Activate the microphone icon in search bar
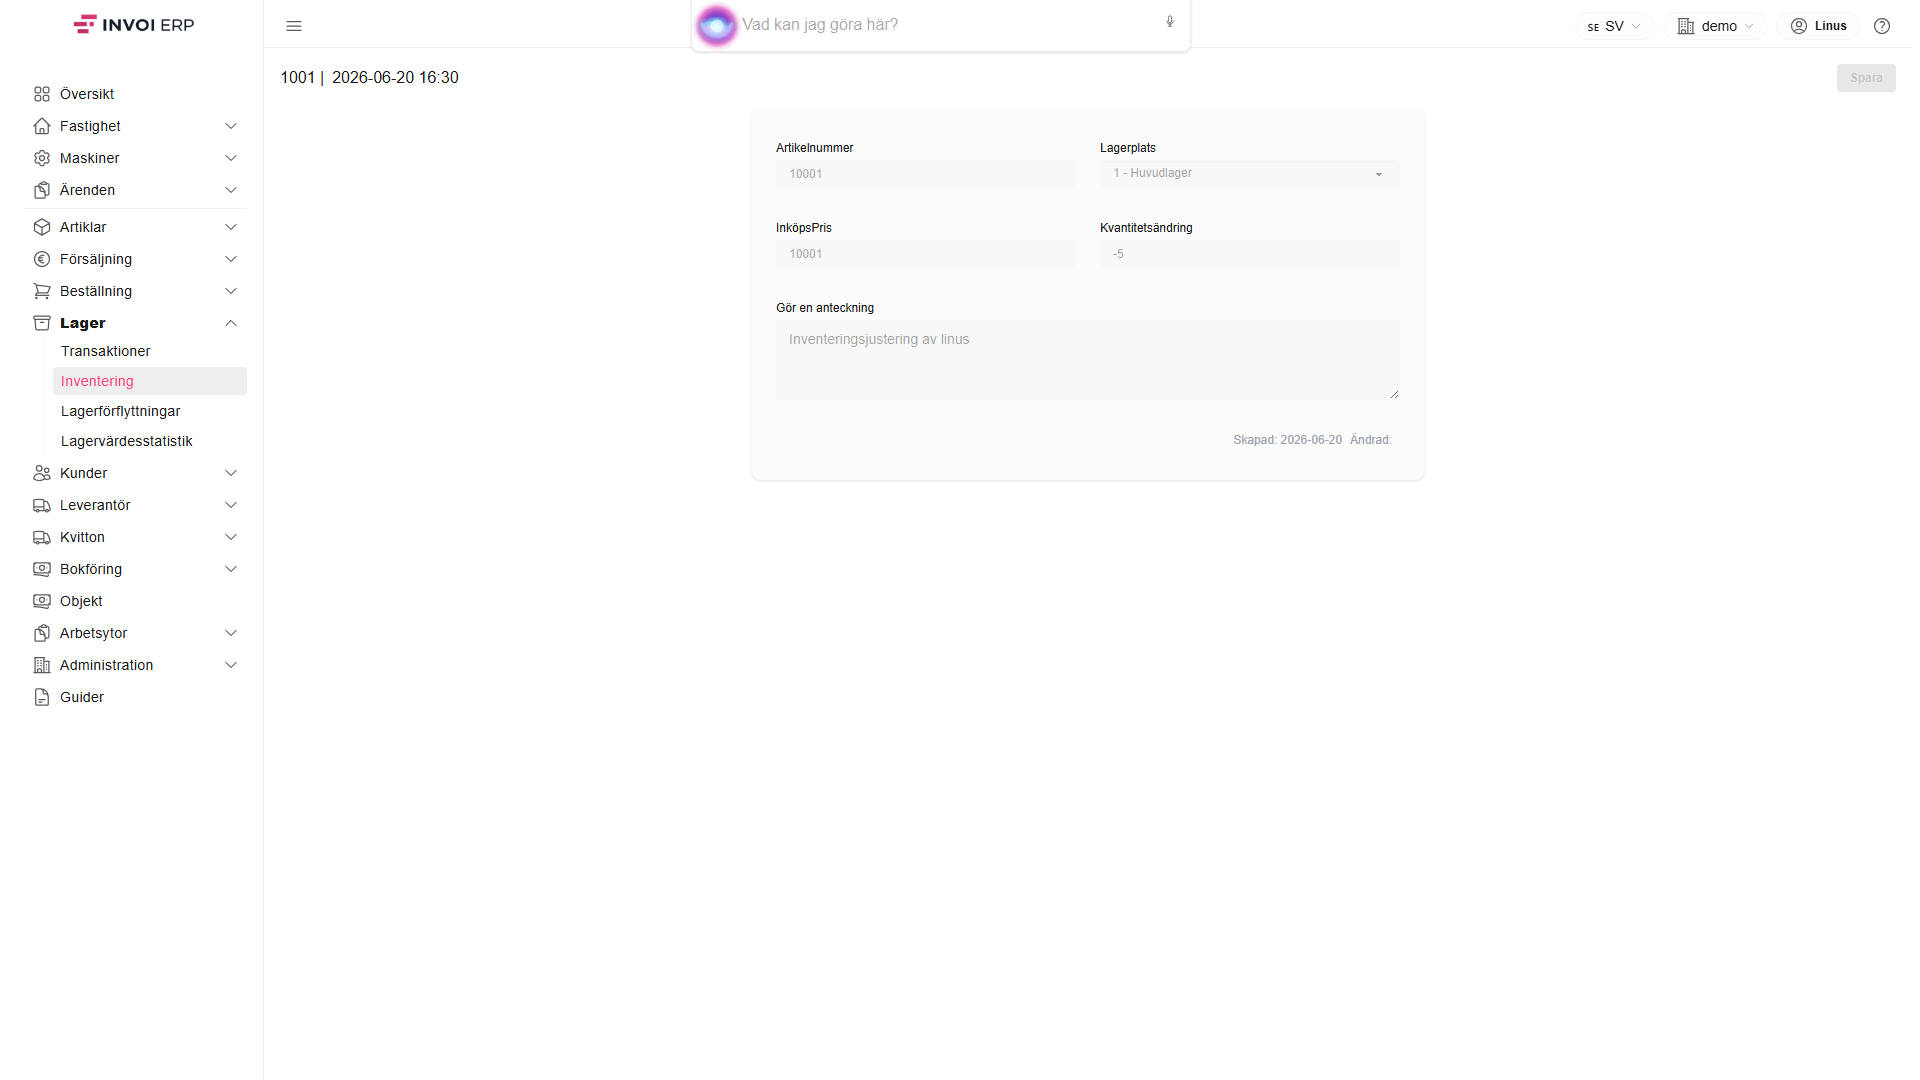1920x1080 pixels. tap(1170, 22)
